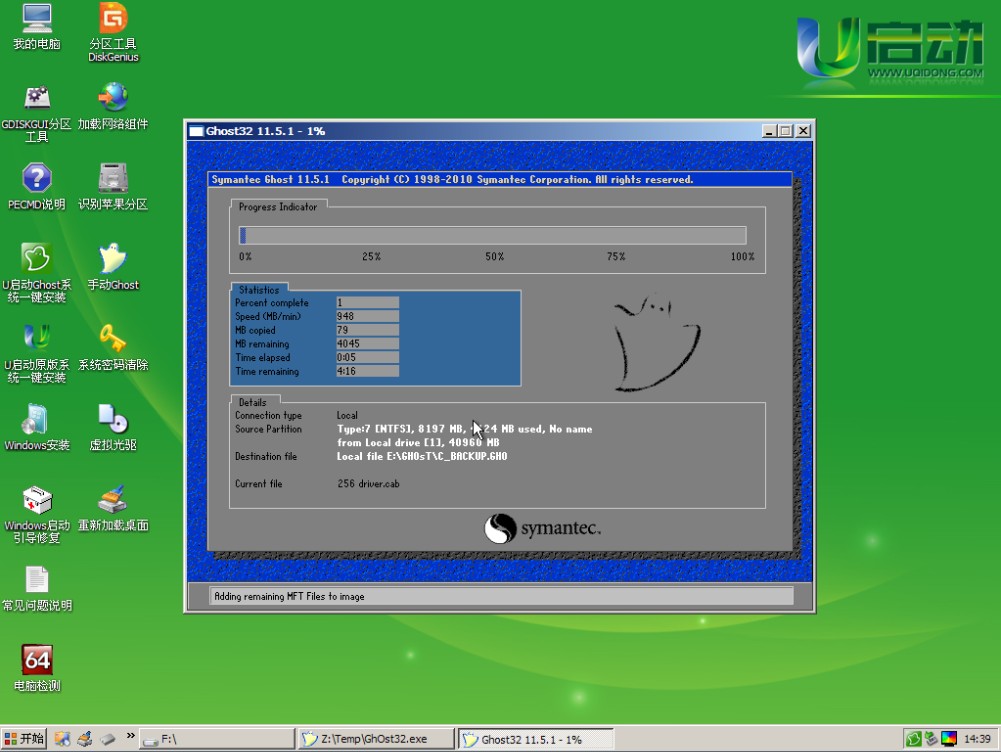This screenshot has height=752, width=1001.
Task: Open the 我的电脑 desktop icon
Action: click(36, 27)
